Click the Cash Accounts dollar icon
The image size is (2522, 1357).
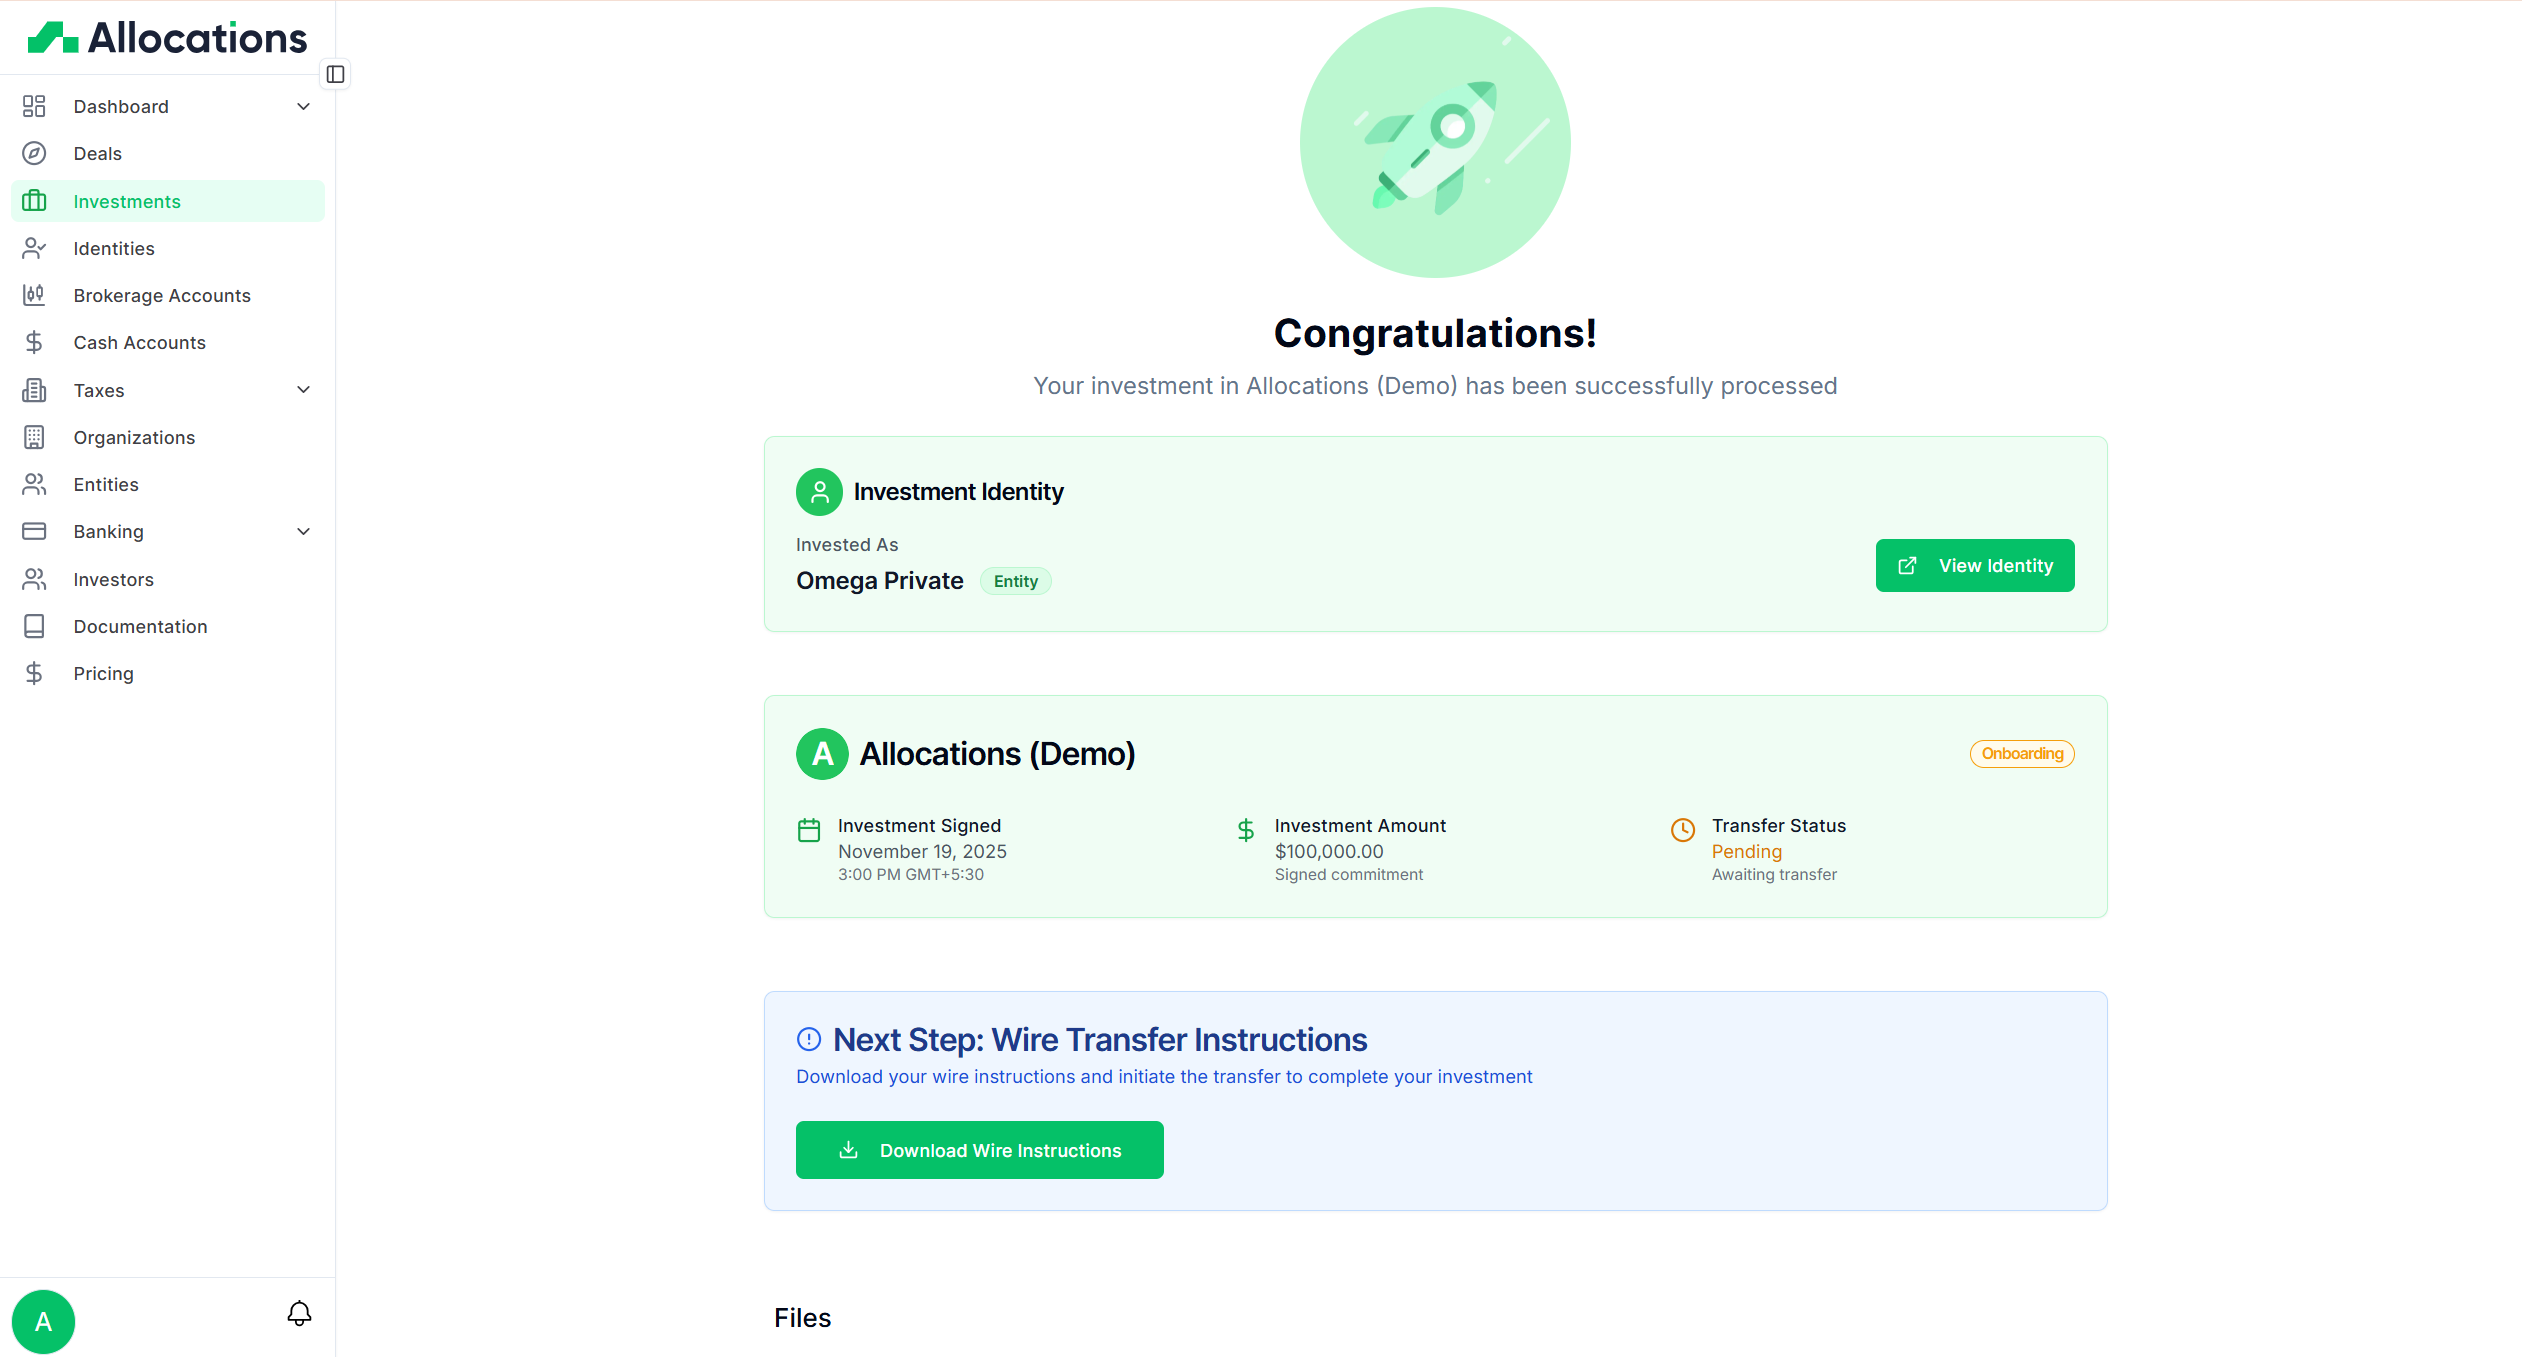pyautogui.click(x=34, y=342)
